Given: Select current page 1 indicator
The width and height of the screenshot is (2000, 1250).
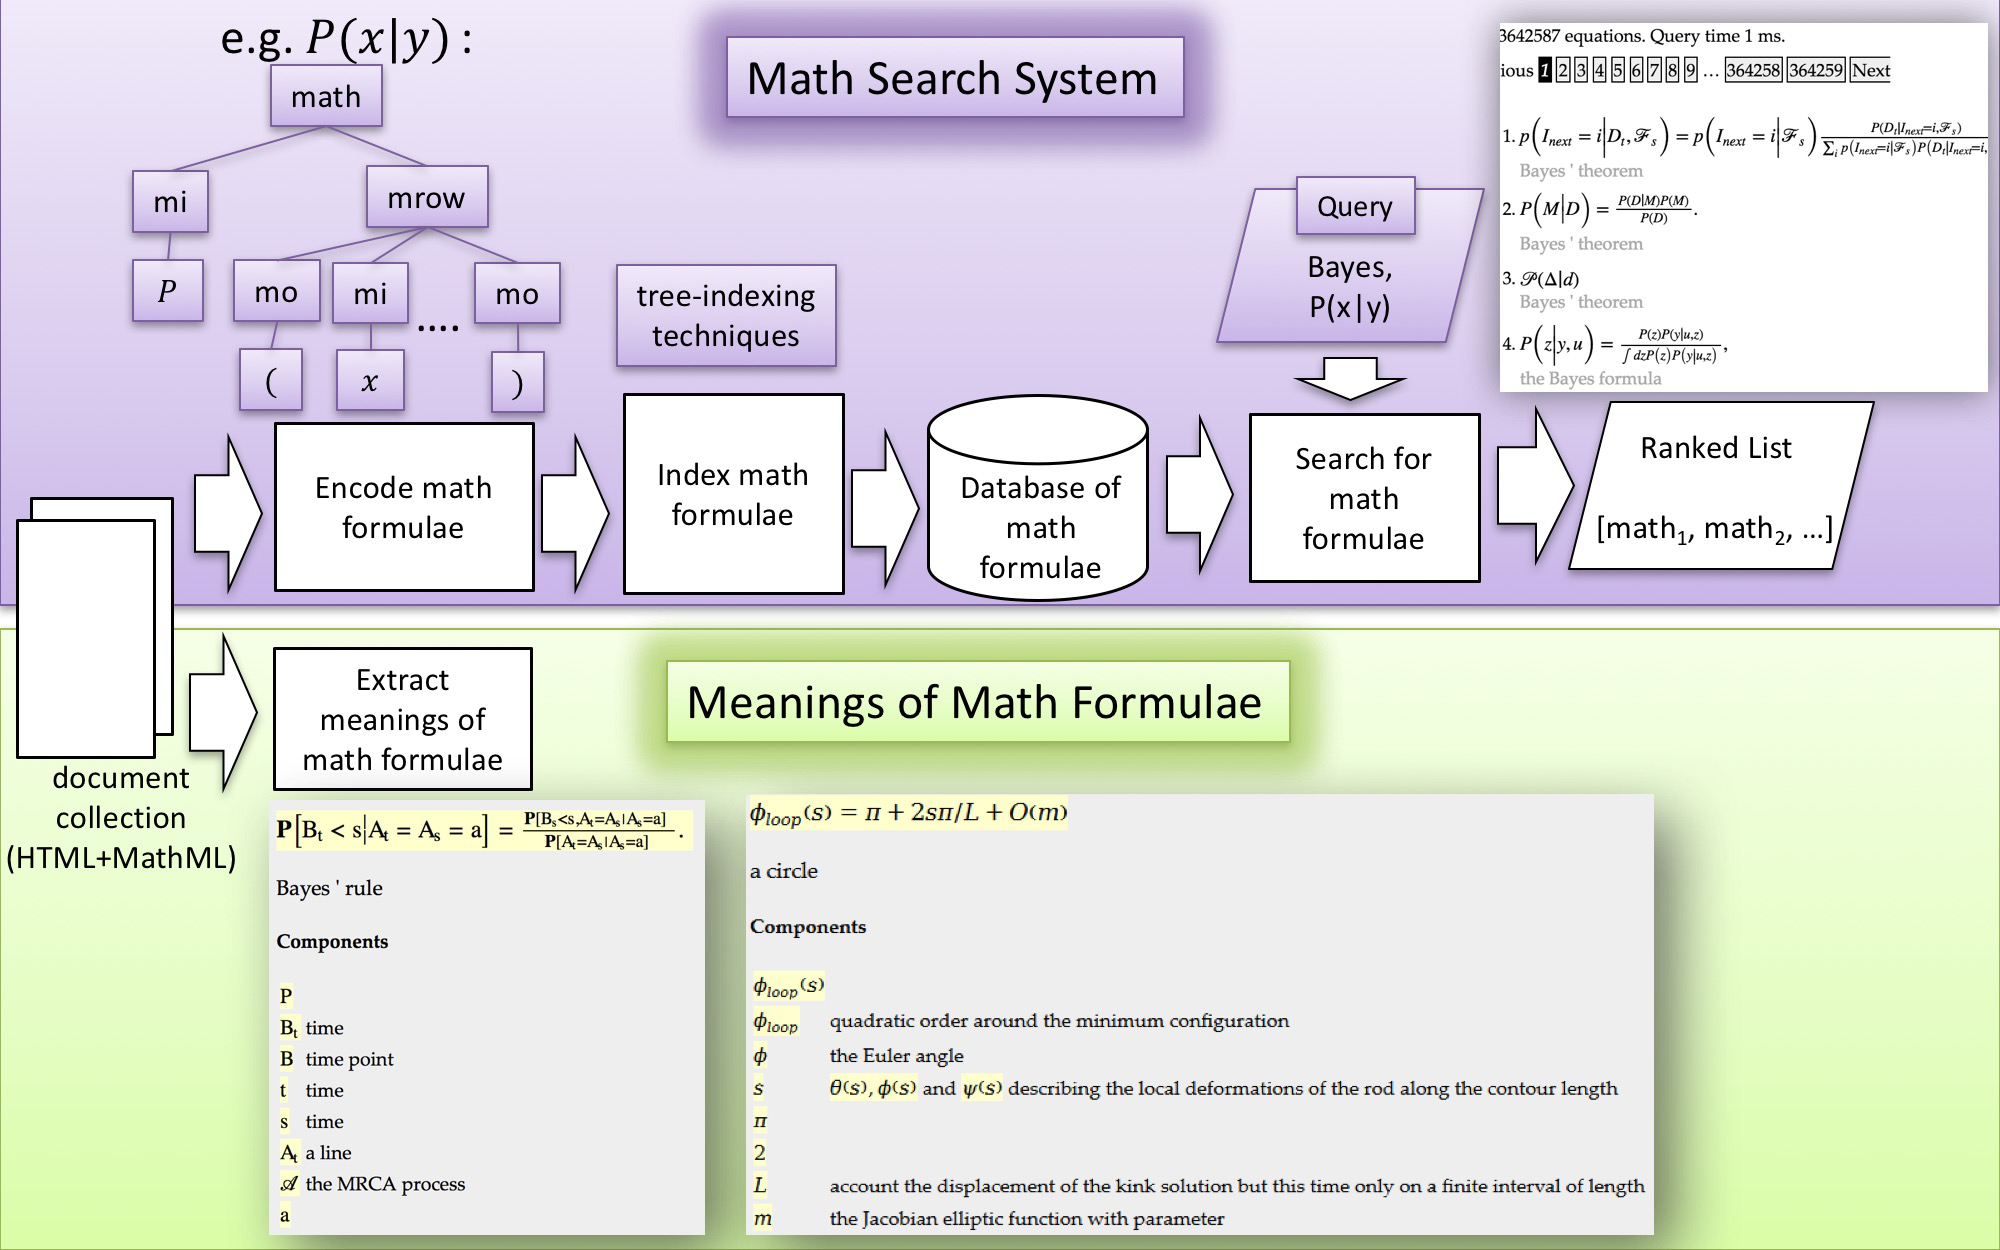Looking at the screenshot, I should 1545,70.
